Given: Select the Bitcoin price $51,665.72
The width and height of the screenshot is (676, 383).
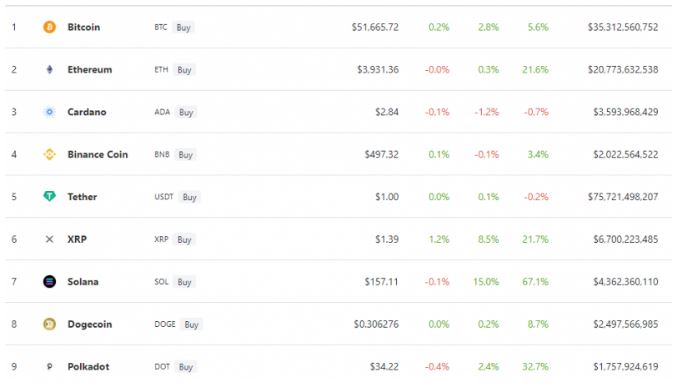Looking at the screenshot, I should pos(375,27).
